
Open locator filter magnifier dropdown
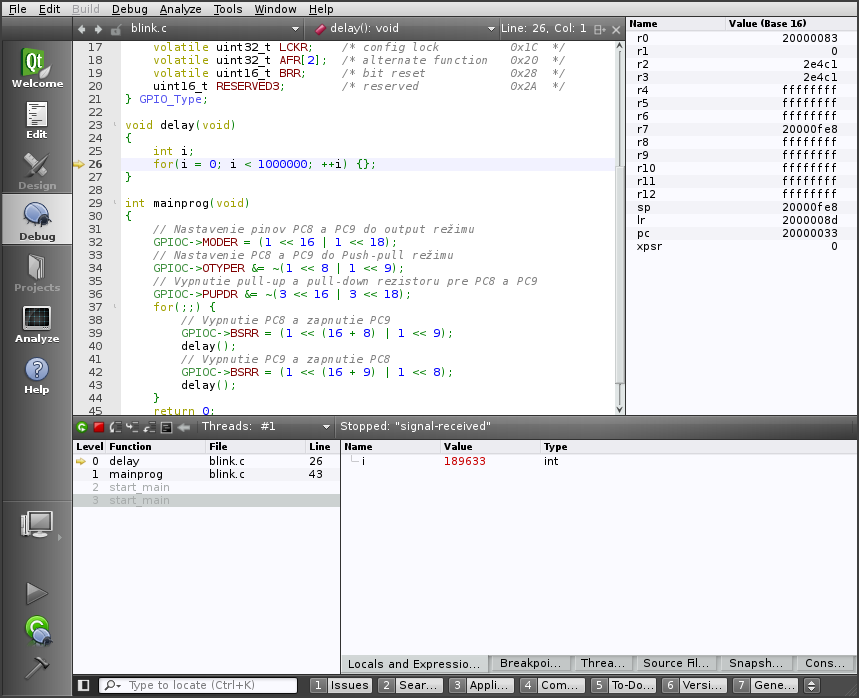[x=113, y=685]
